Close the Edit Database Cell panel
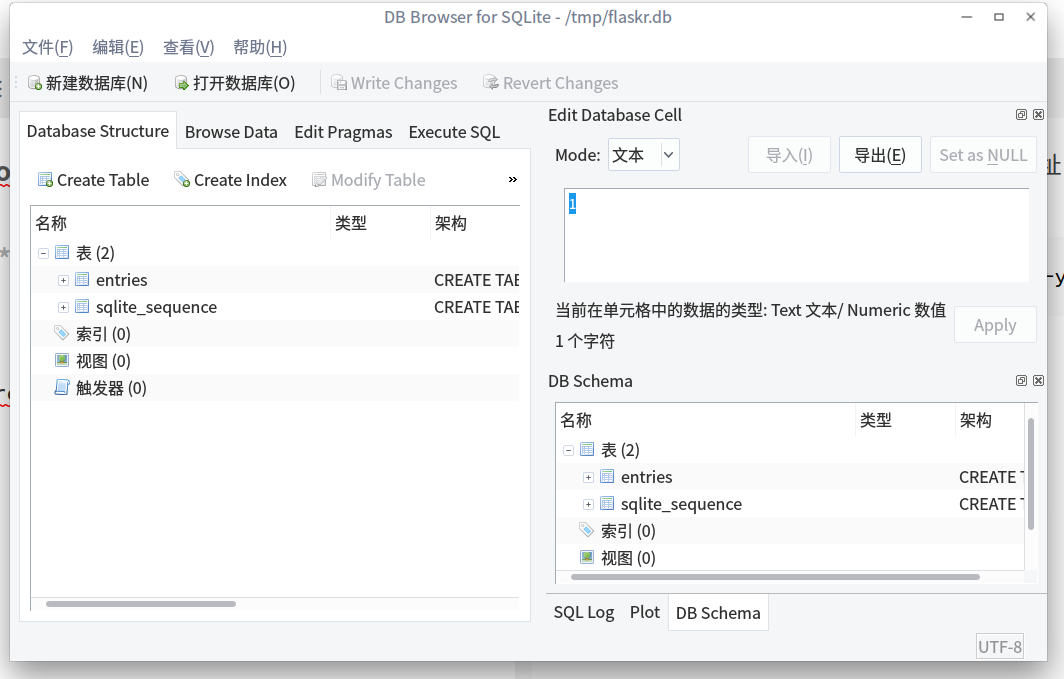1064x679 pixels. tap(1038, 115)
